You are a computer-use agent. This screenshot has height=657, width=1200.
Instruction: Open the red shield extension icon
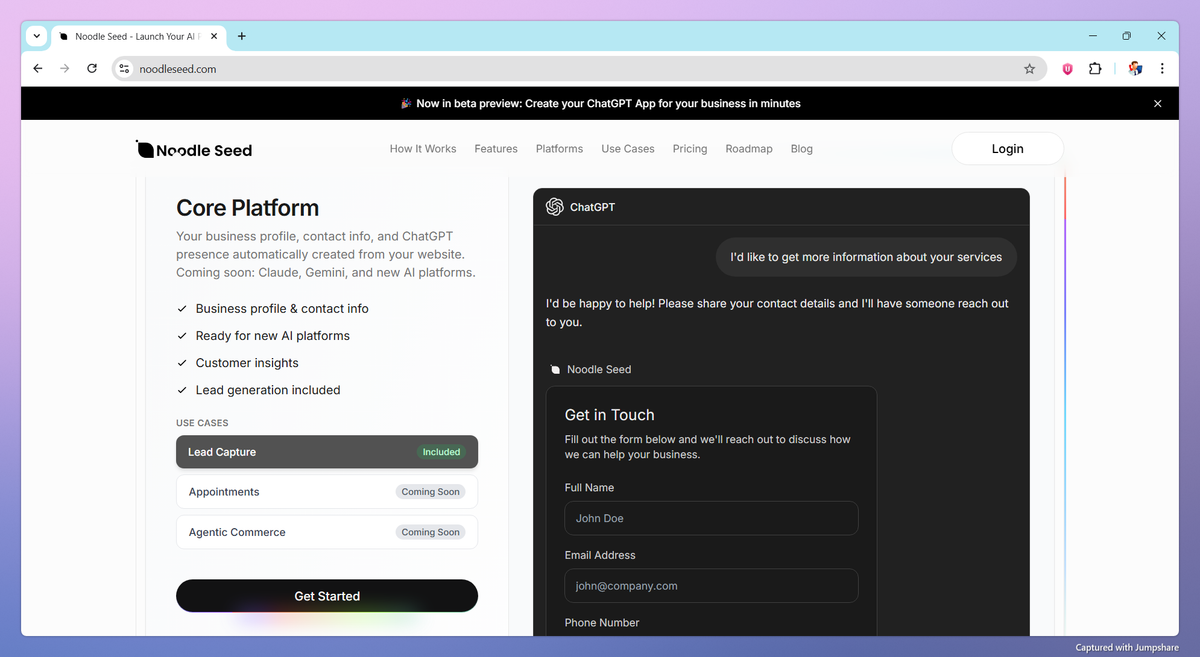(x=1067, y=69)
